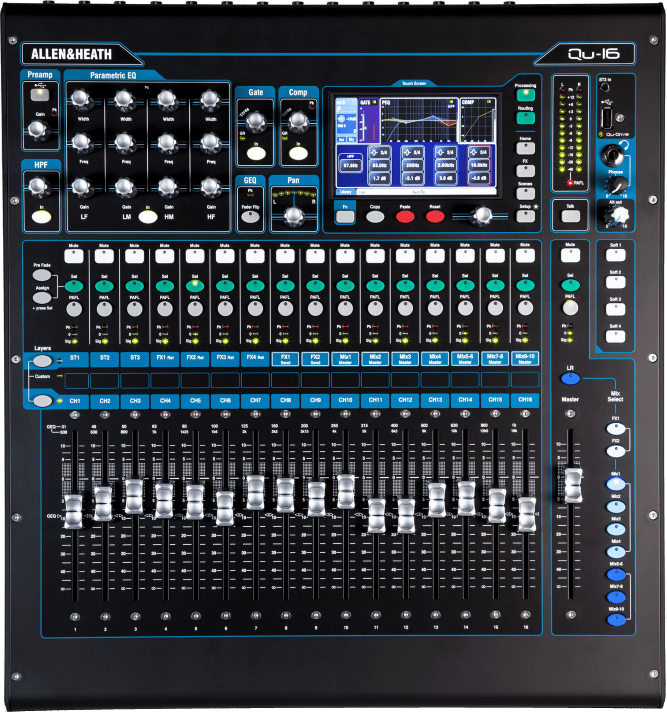
Task: Click the Soft 1 key
Action: click(x=615, y=255)
